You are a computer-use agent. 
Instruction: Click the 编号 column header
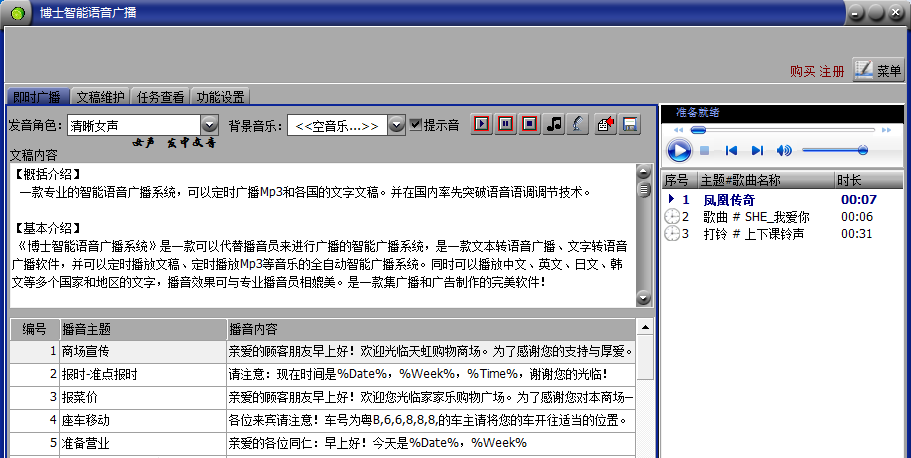click(35, 330)
